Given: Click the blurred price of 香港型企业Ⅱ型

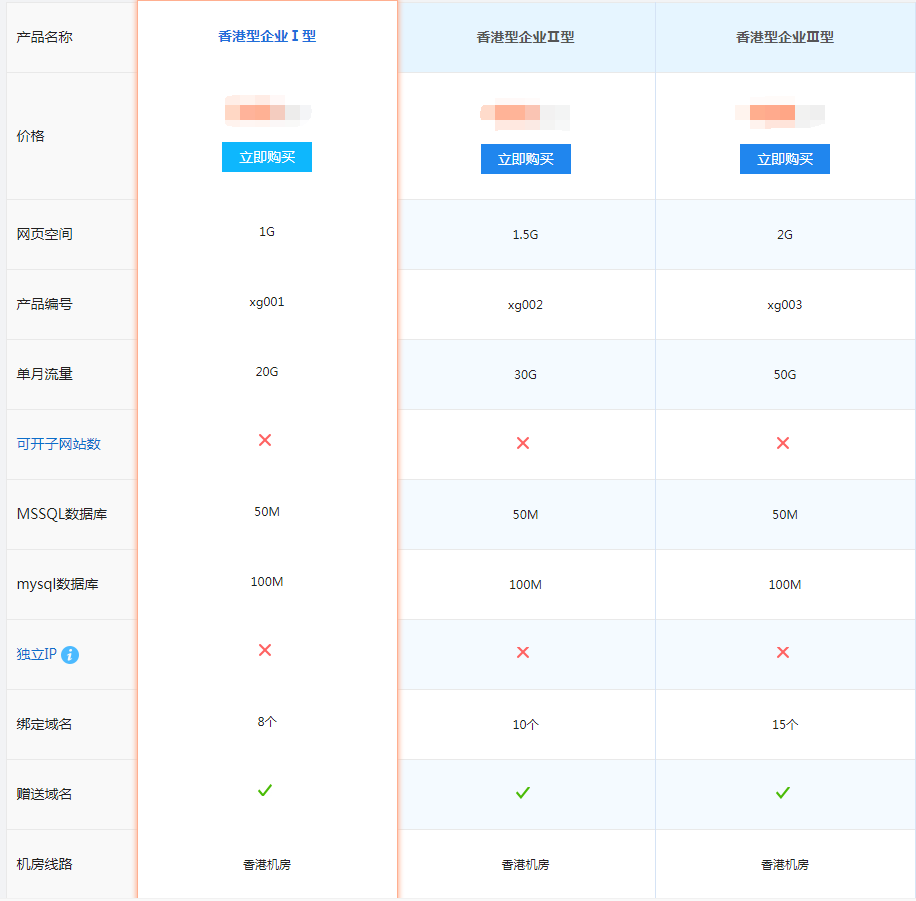Looking at the screenshot, I should coord(526,114).
